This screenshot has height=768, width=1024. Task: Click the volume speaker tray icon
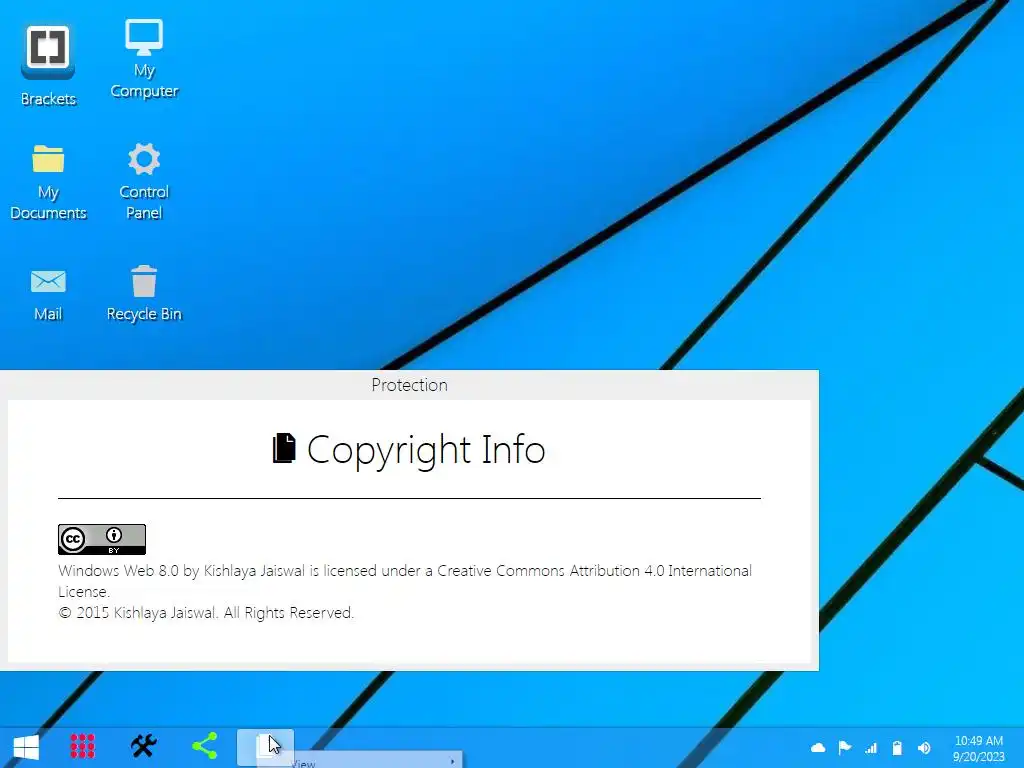(x=923, y=748)
